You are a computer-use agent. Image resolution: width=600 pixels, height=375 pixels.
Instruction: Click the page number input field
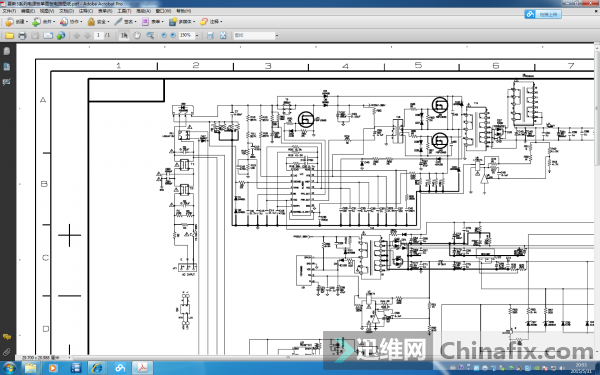point(98,36)
